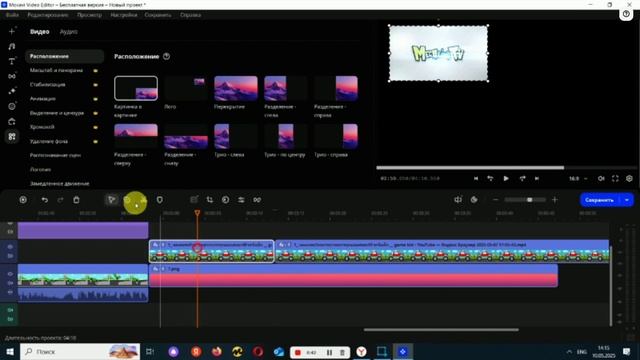Open aspect ratio 16:9 dropdown
The image size is (640, 360).
point(578,178)
